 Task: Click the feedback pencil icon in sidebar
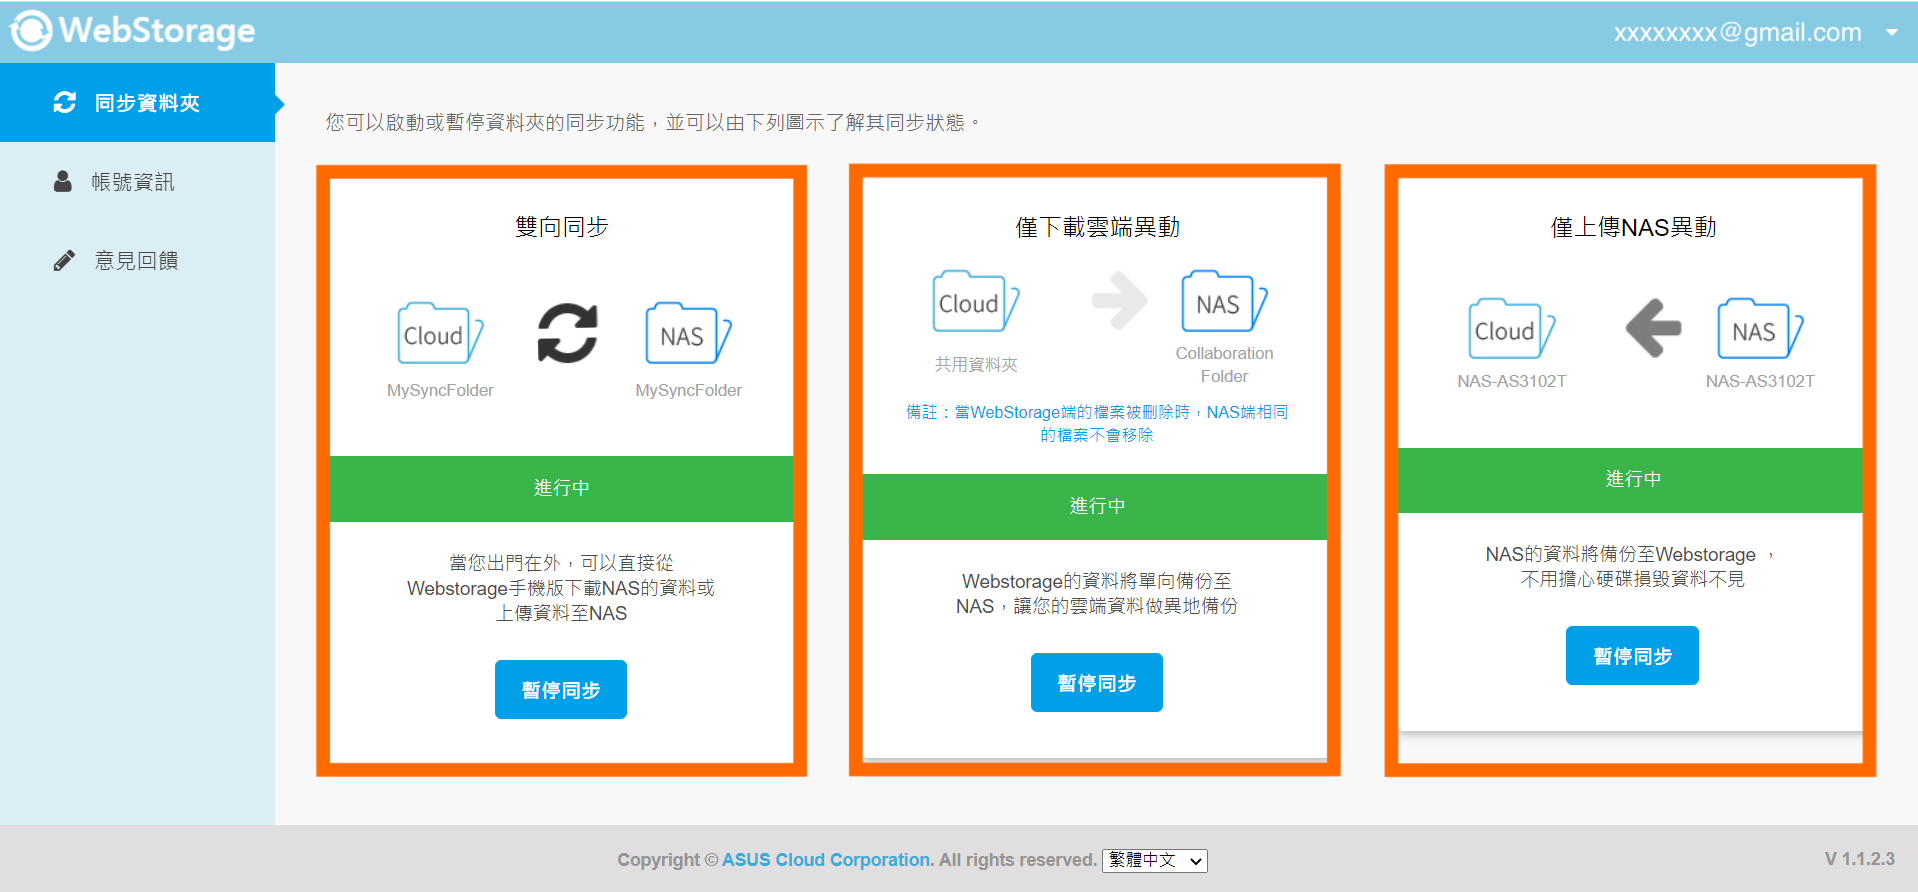[x=64, y=261]
